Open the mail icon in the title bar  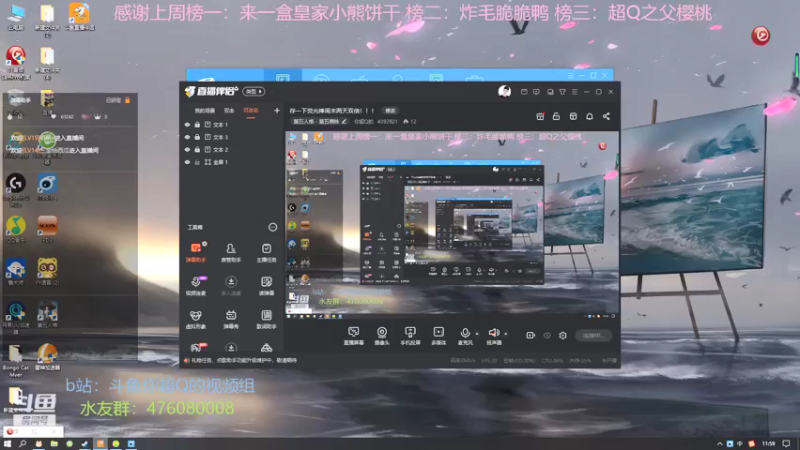[524, 92]
